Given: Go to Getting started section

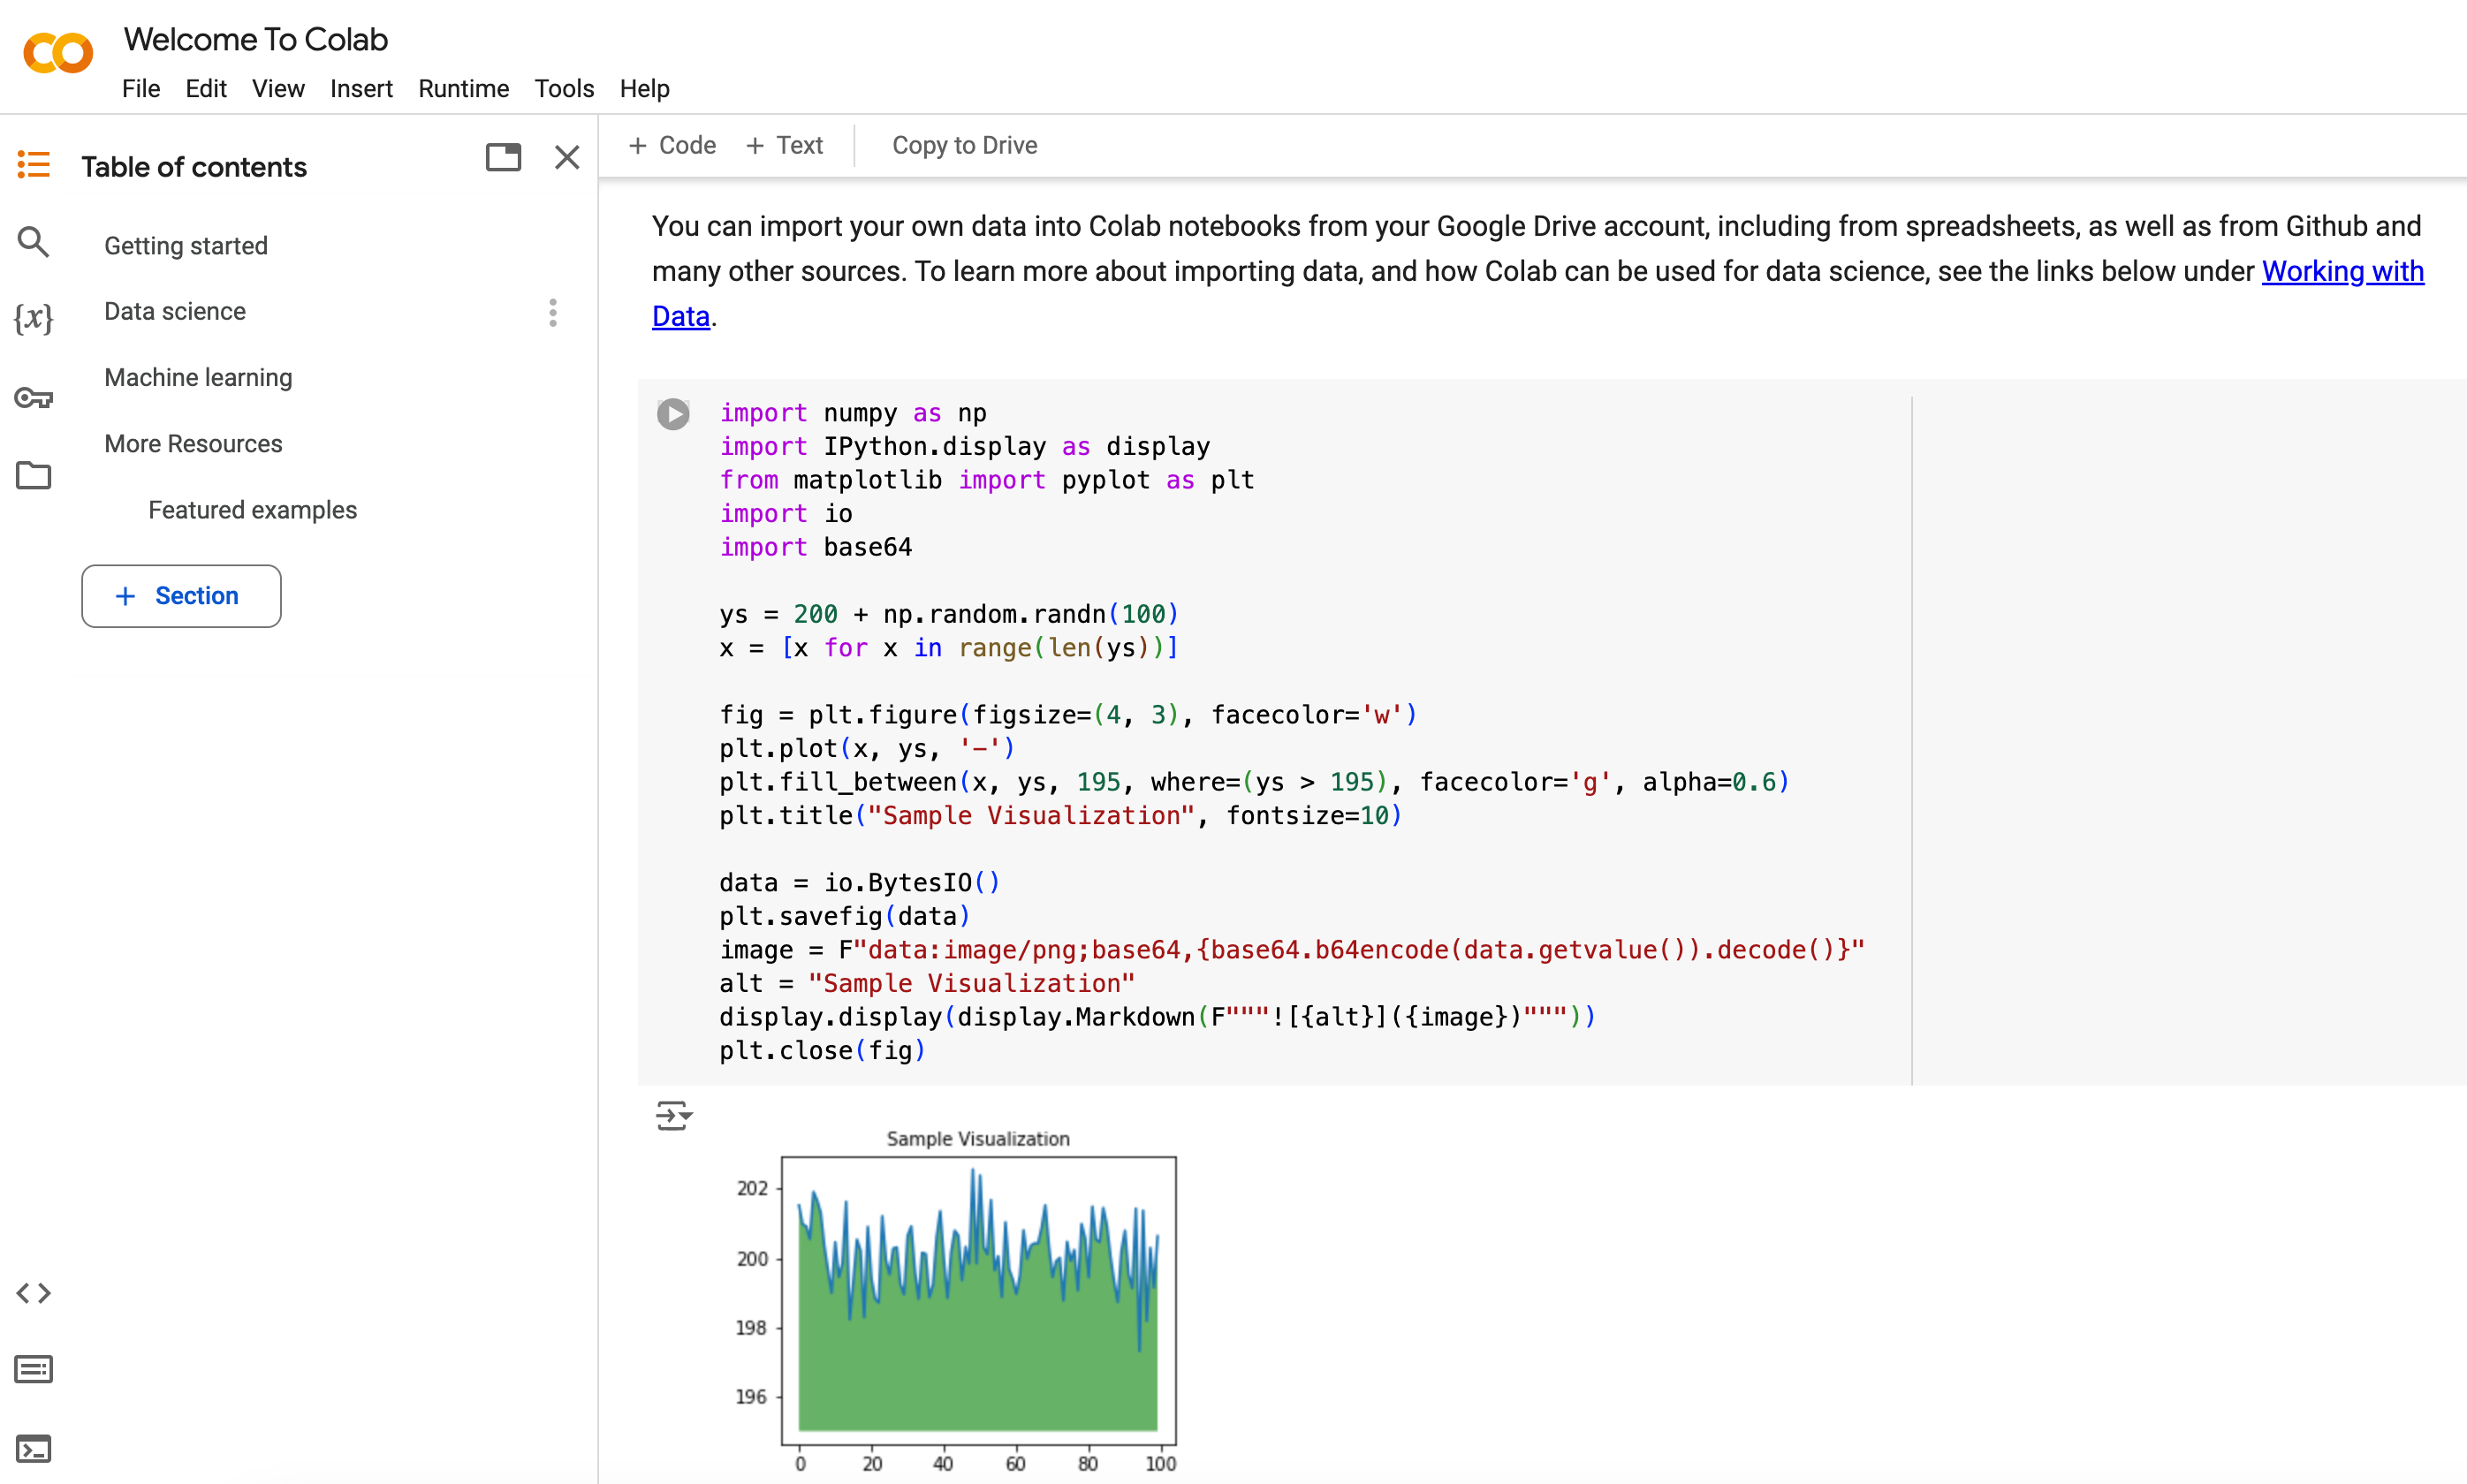Looking at the screenshot, I should (x=186, y=246).
